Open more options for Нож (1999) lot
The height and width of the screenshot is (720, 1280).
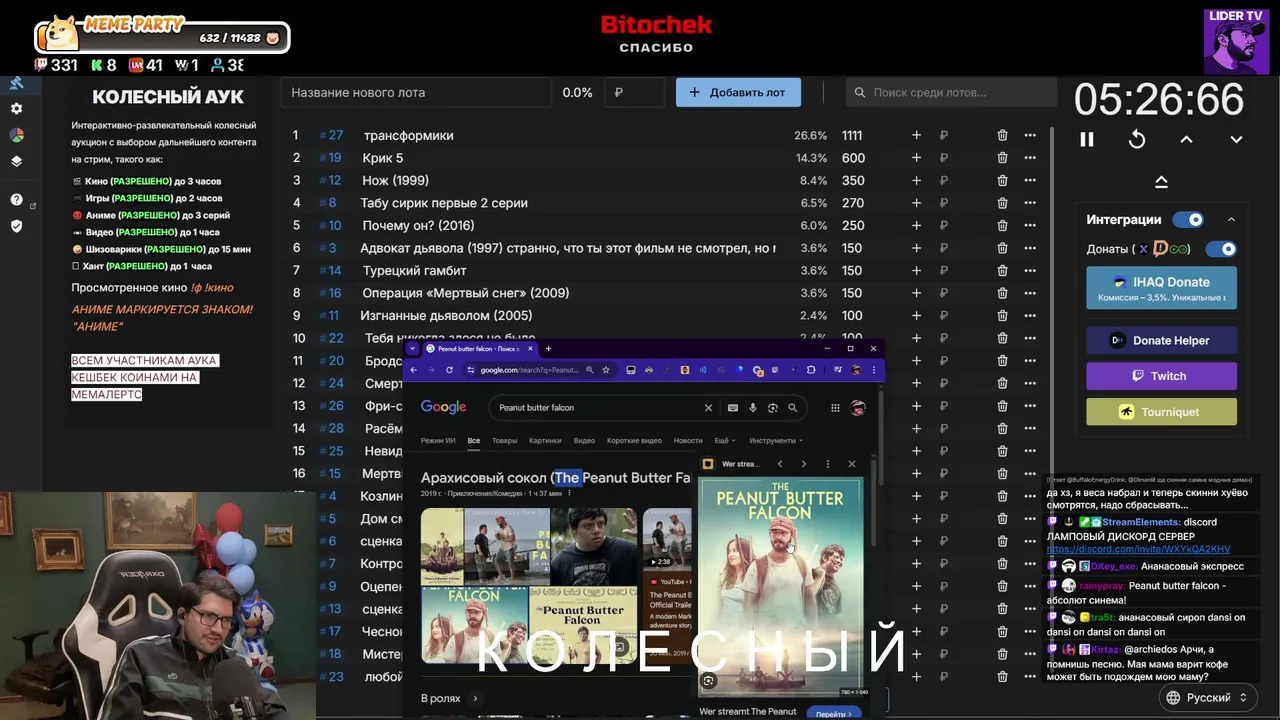1030,181
